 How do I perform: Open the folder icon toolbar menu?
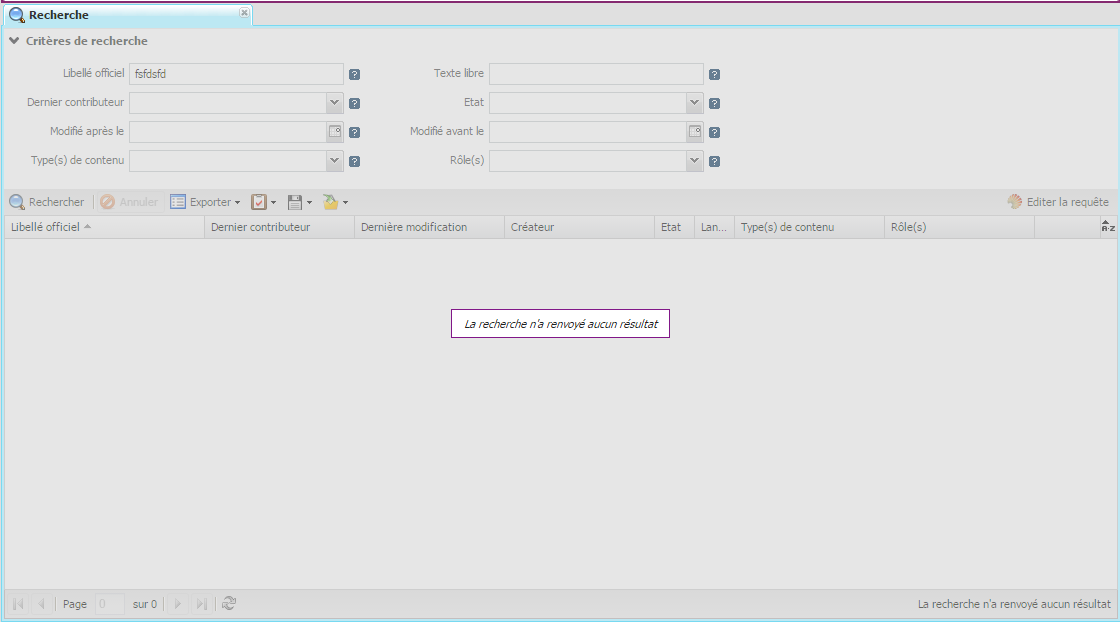pyautogui.click(x=335, y=202)
